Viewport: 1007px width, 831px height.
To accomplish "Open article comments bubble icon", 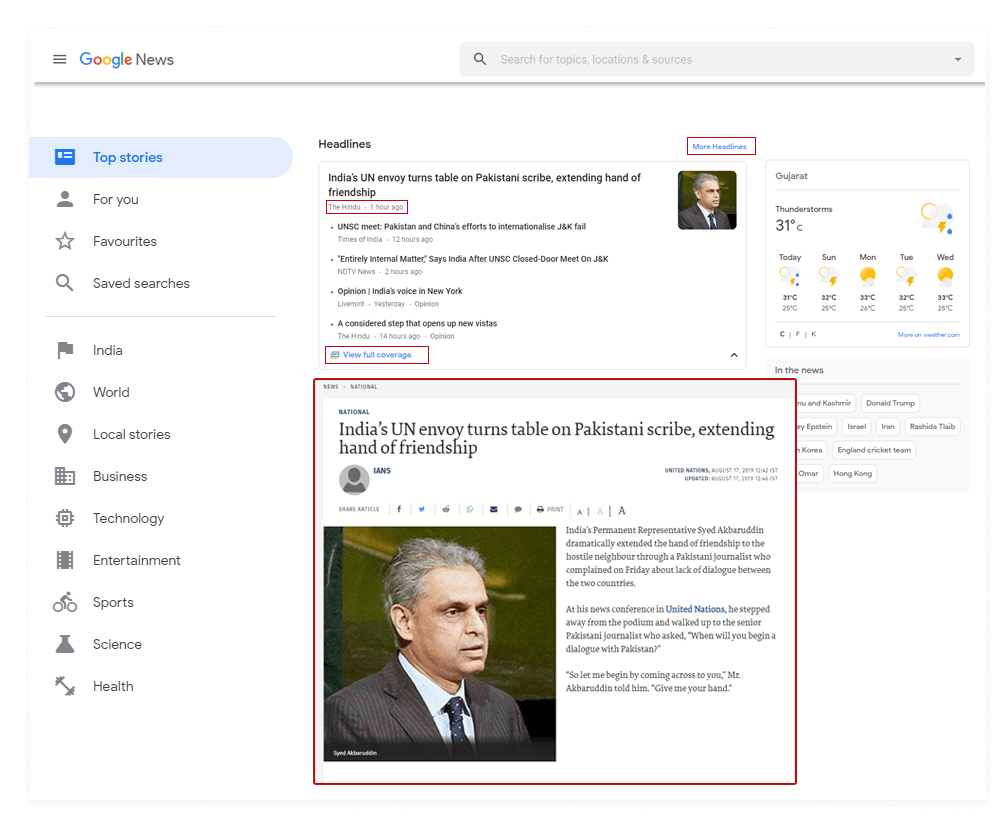I will (518, 509).
